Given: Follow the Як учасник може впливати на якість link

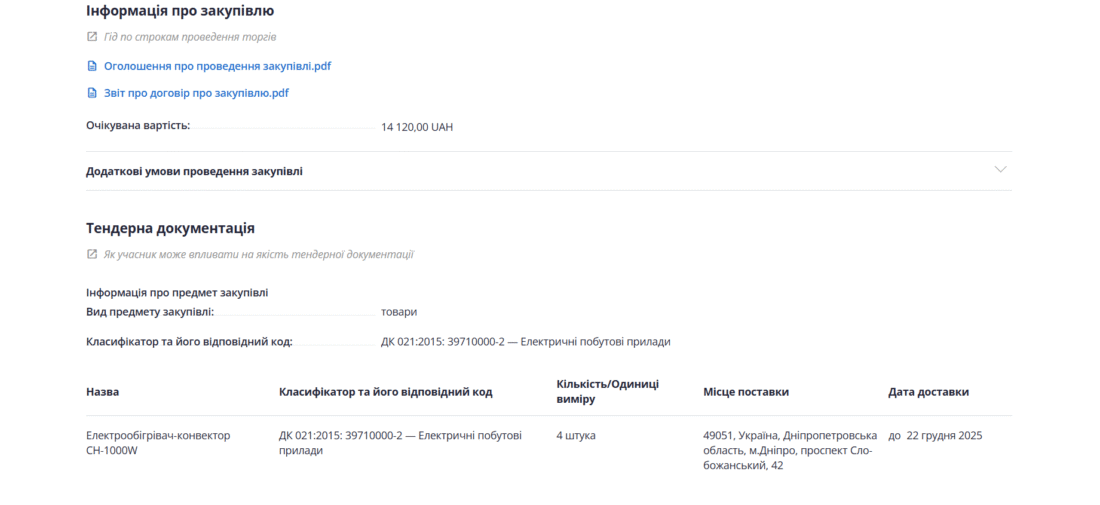Looking at the screenshot, I should point(258,254).
